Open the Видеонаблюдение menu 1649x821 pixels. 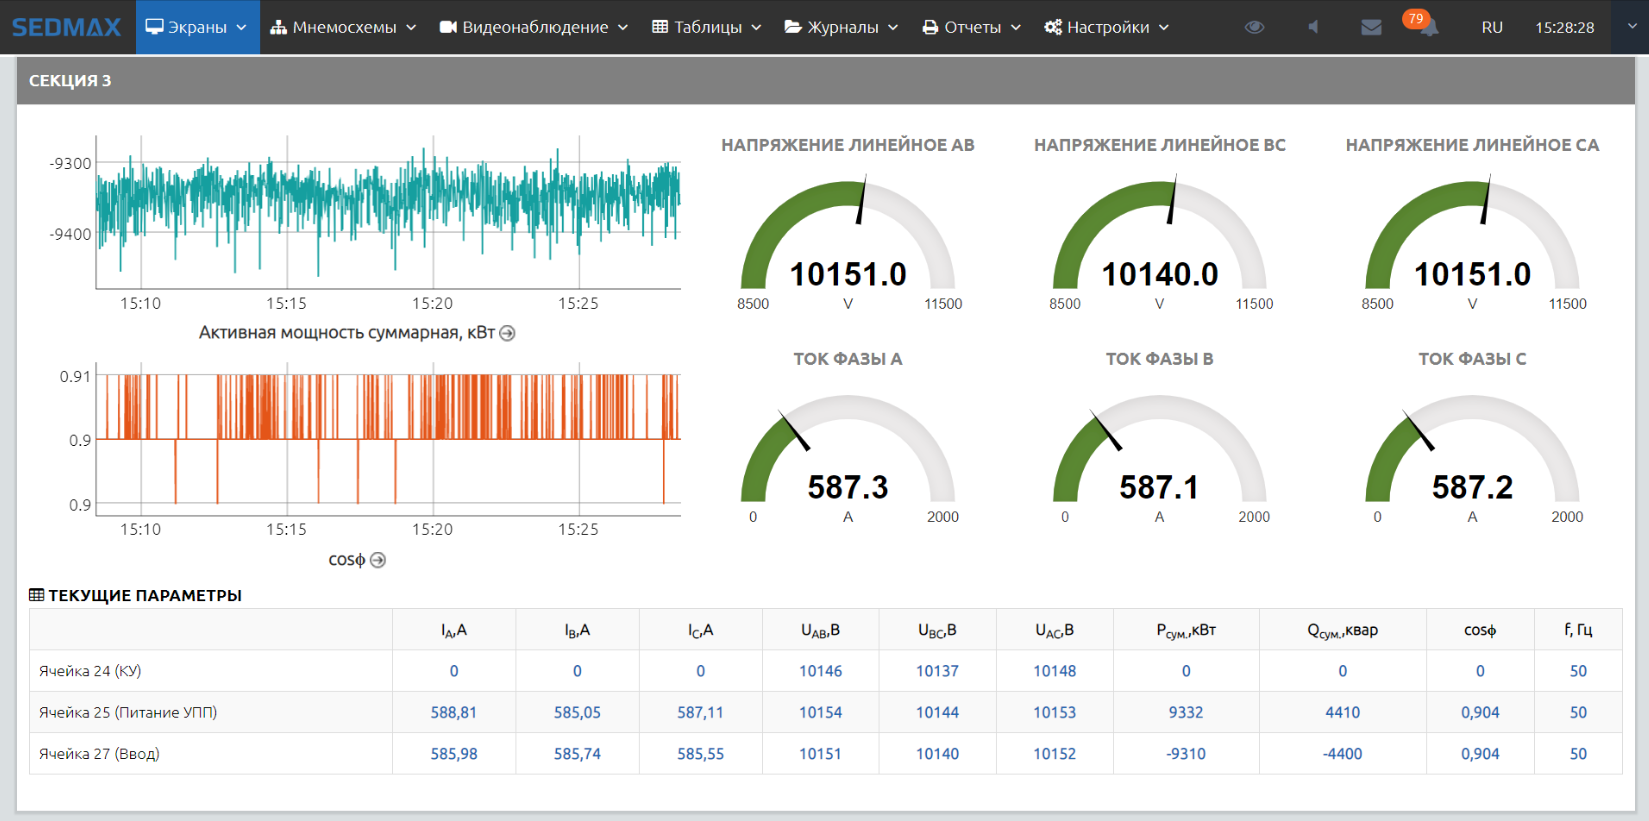click(x=534, y=27)
